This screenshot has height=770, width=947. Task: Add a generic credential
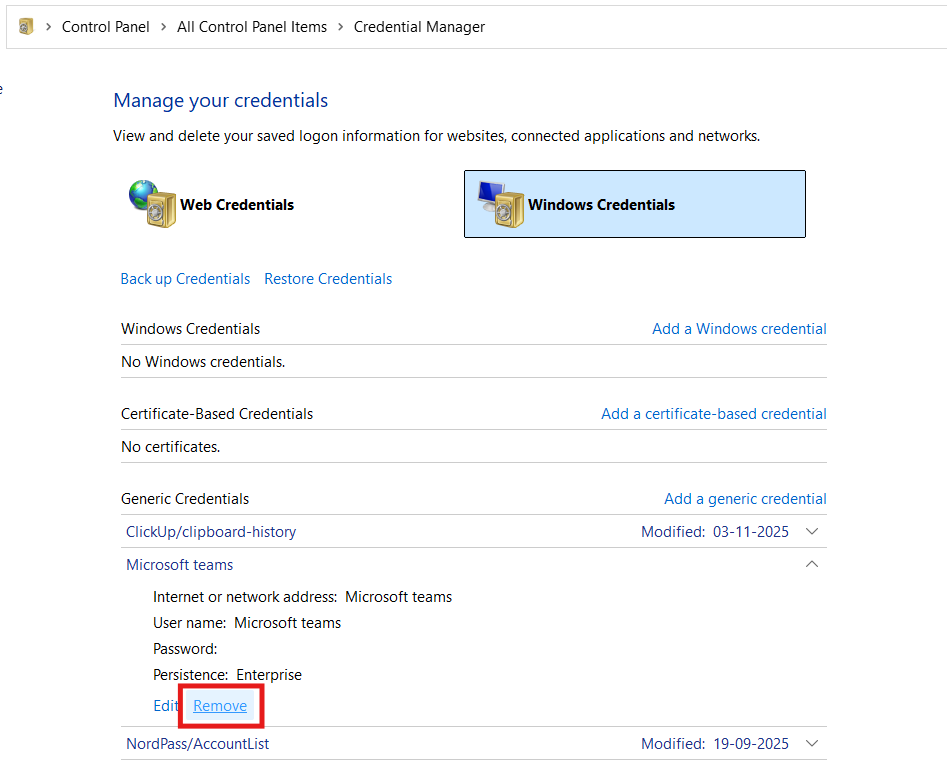(745, 498)
